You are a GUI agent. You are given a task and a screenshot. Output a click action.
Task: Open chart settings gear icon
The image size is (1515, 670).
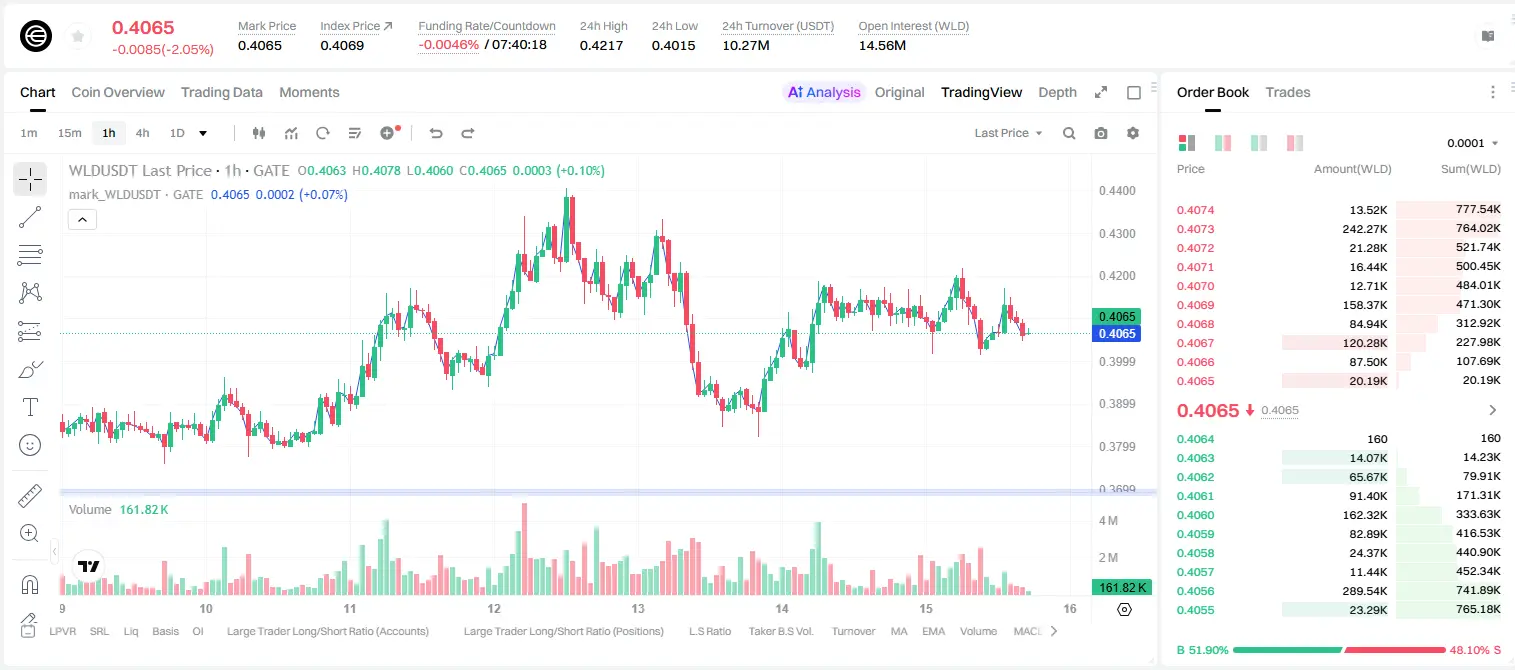(1133, 133)
